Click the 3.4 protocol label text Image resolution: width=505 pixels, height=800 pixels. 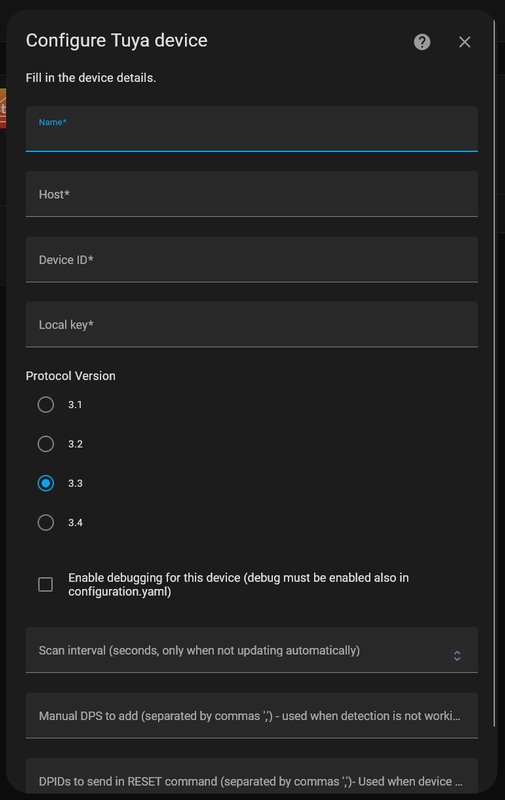75,522
